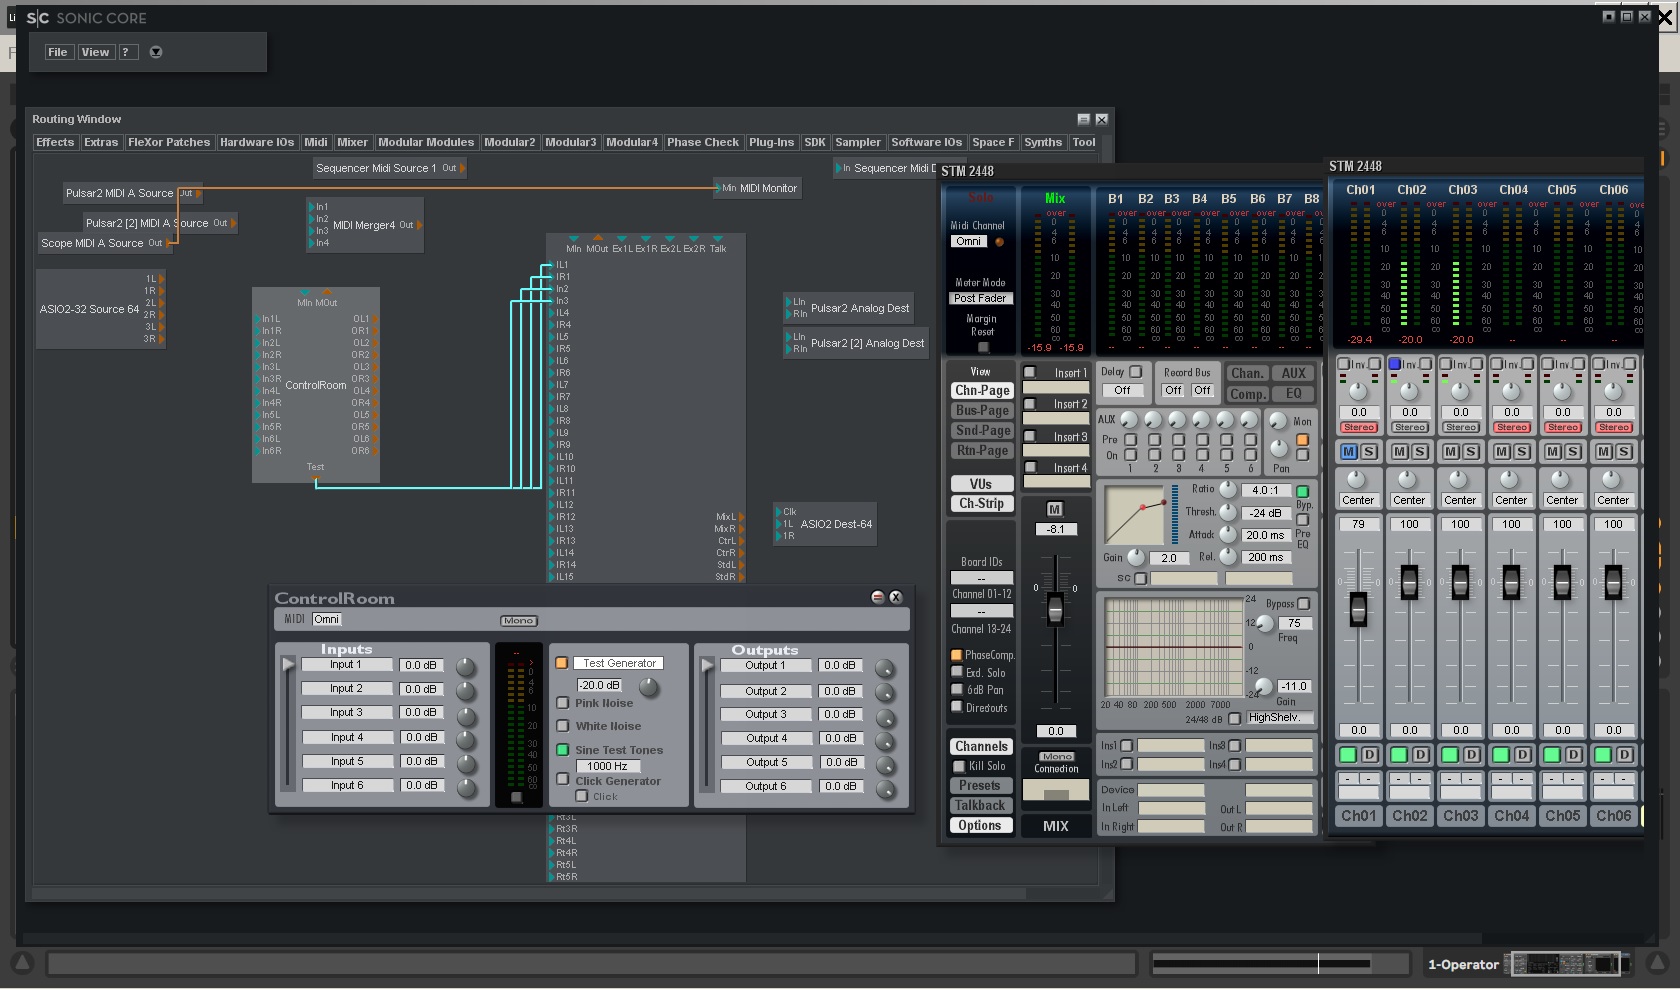The width and height of the screenshot is (1680, 990).
Task: Open the View menu
Action: [96, 52]
